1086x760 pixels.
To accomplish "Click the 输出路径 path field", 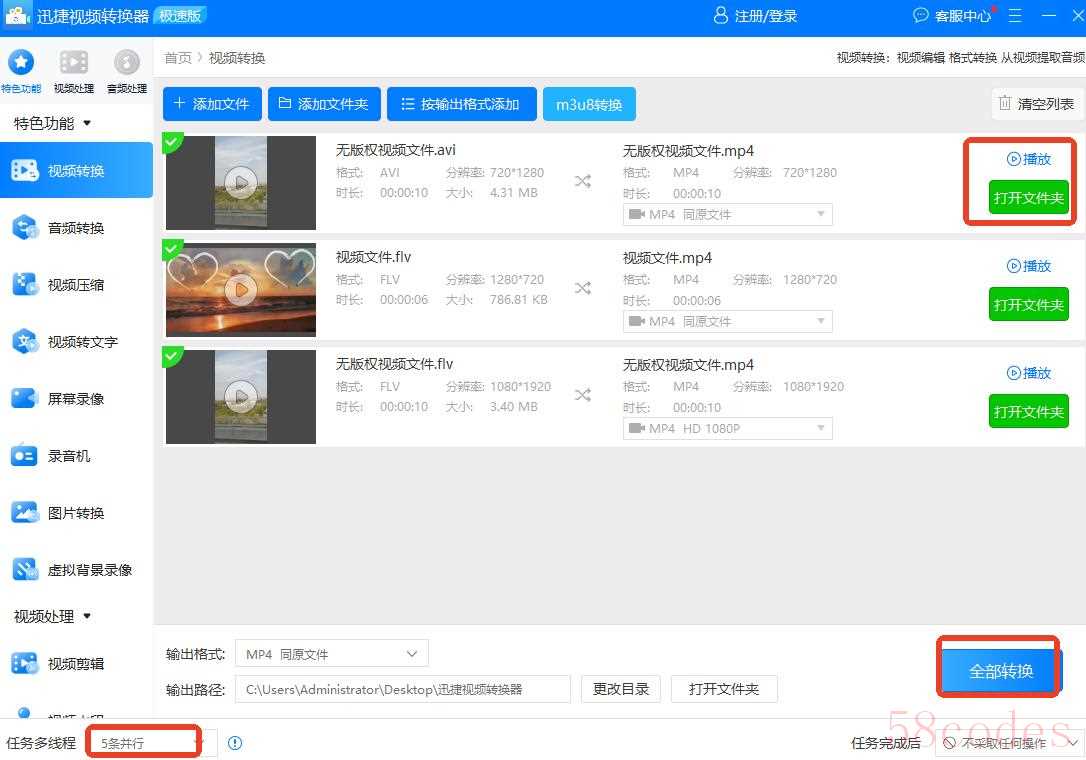I will (402, 689).
